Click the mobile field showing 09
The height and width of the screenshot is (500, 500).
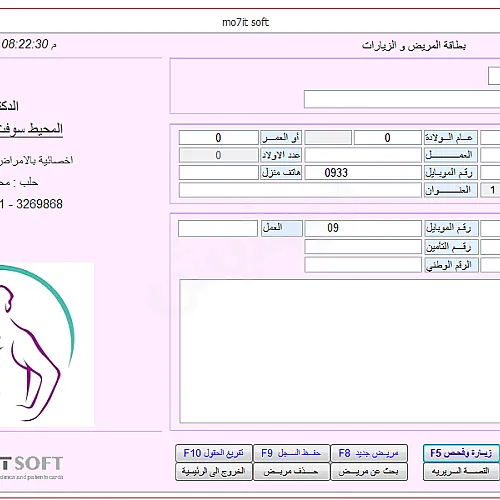[363, 228]
